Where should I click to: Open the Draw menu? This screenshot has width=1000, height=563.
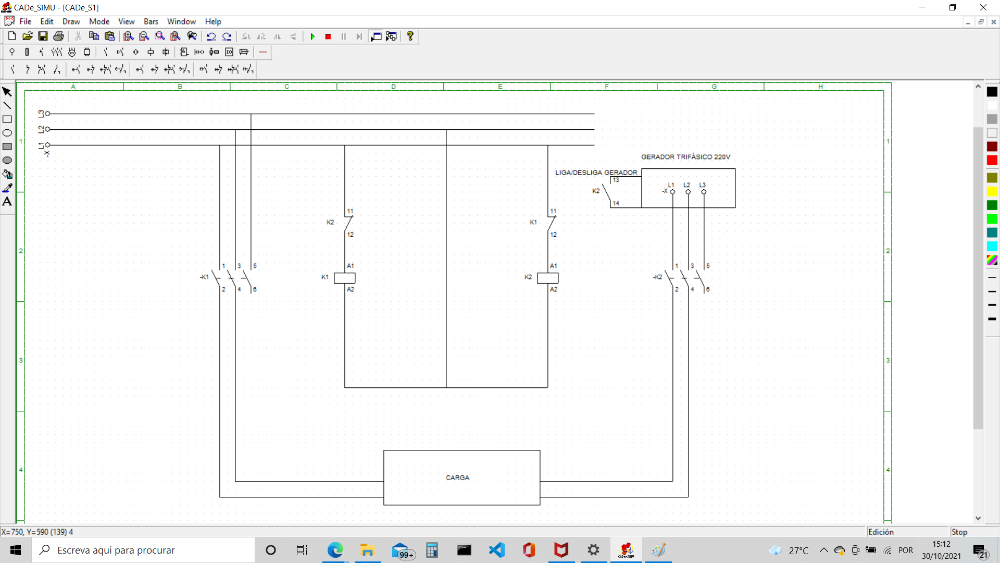[x=71, y=21]
